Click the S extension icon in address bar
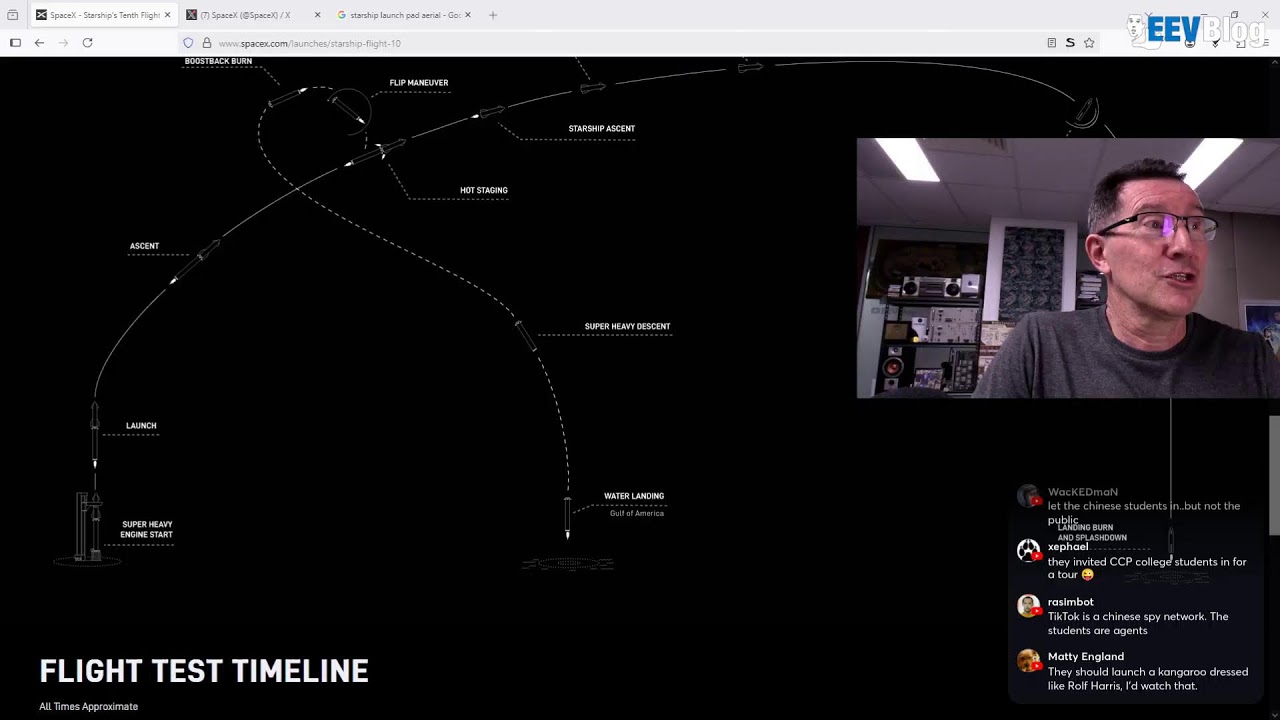The height and width of the screenshot is (720, 1280). 1070,43
